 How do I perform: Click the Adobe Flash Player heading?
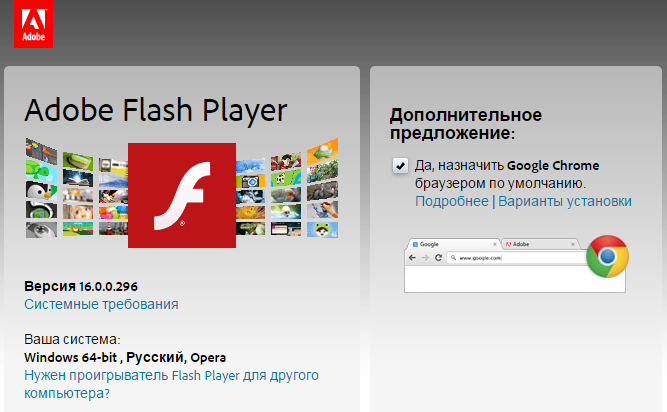156,111
